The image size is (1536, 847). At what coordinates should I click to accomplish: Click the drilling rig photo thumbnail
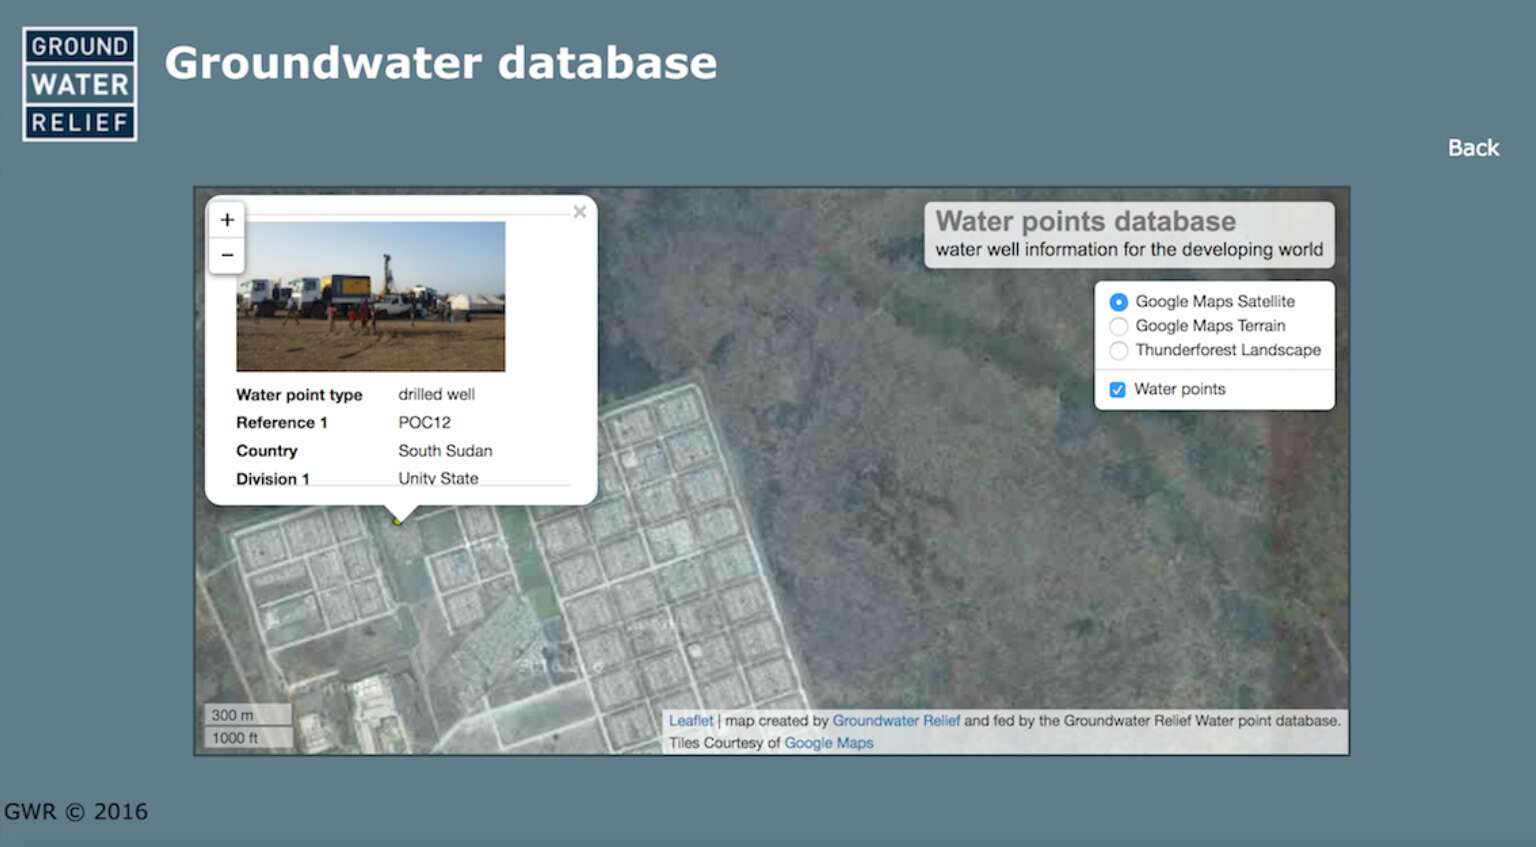[370, 297]
